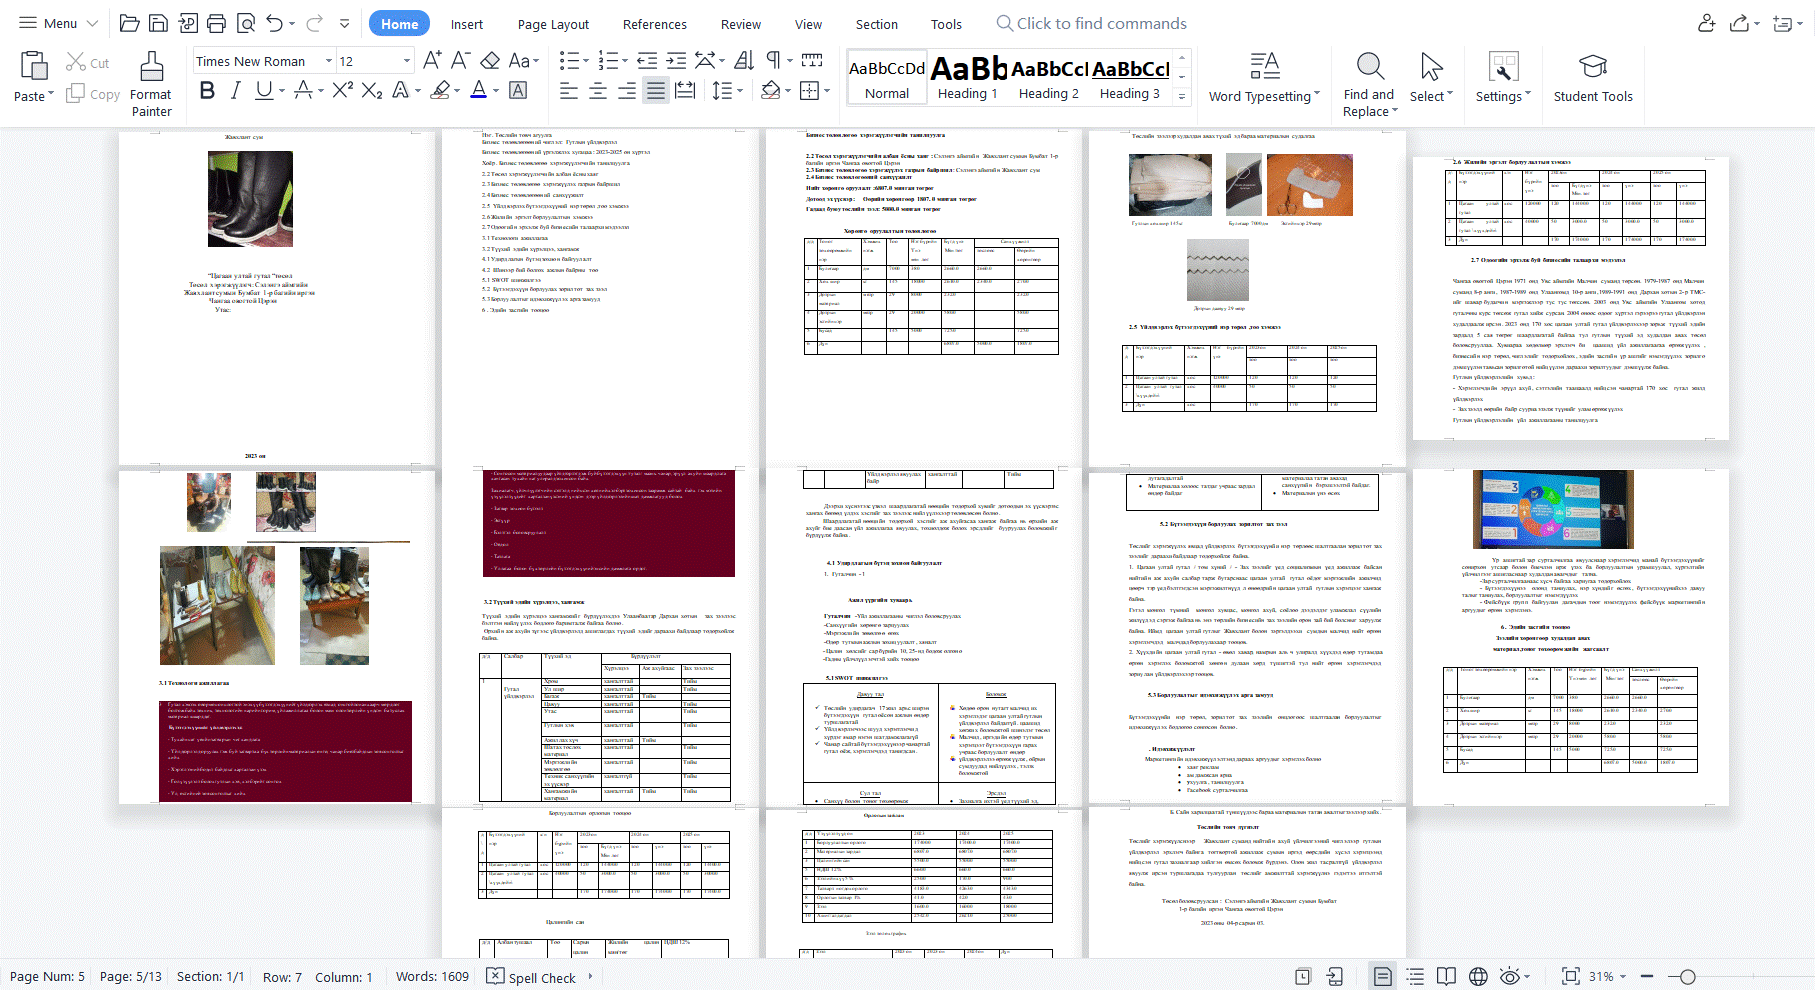
Task: Open Print Preview from the magnifier page icon
Action: pyautogui.click(x=245, y=23)
